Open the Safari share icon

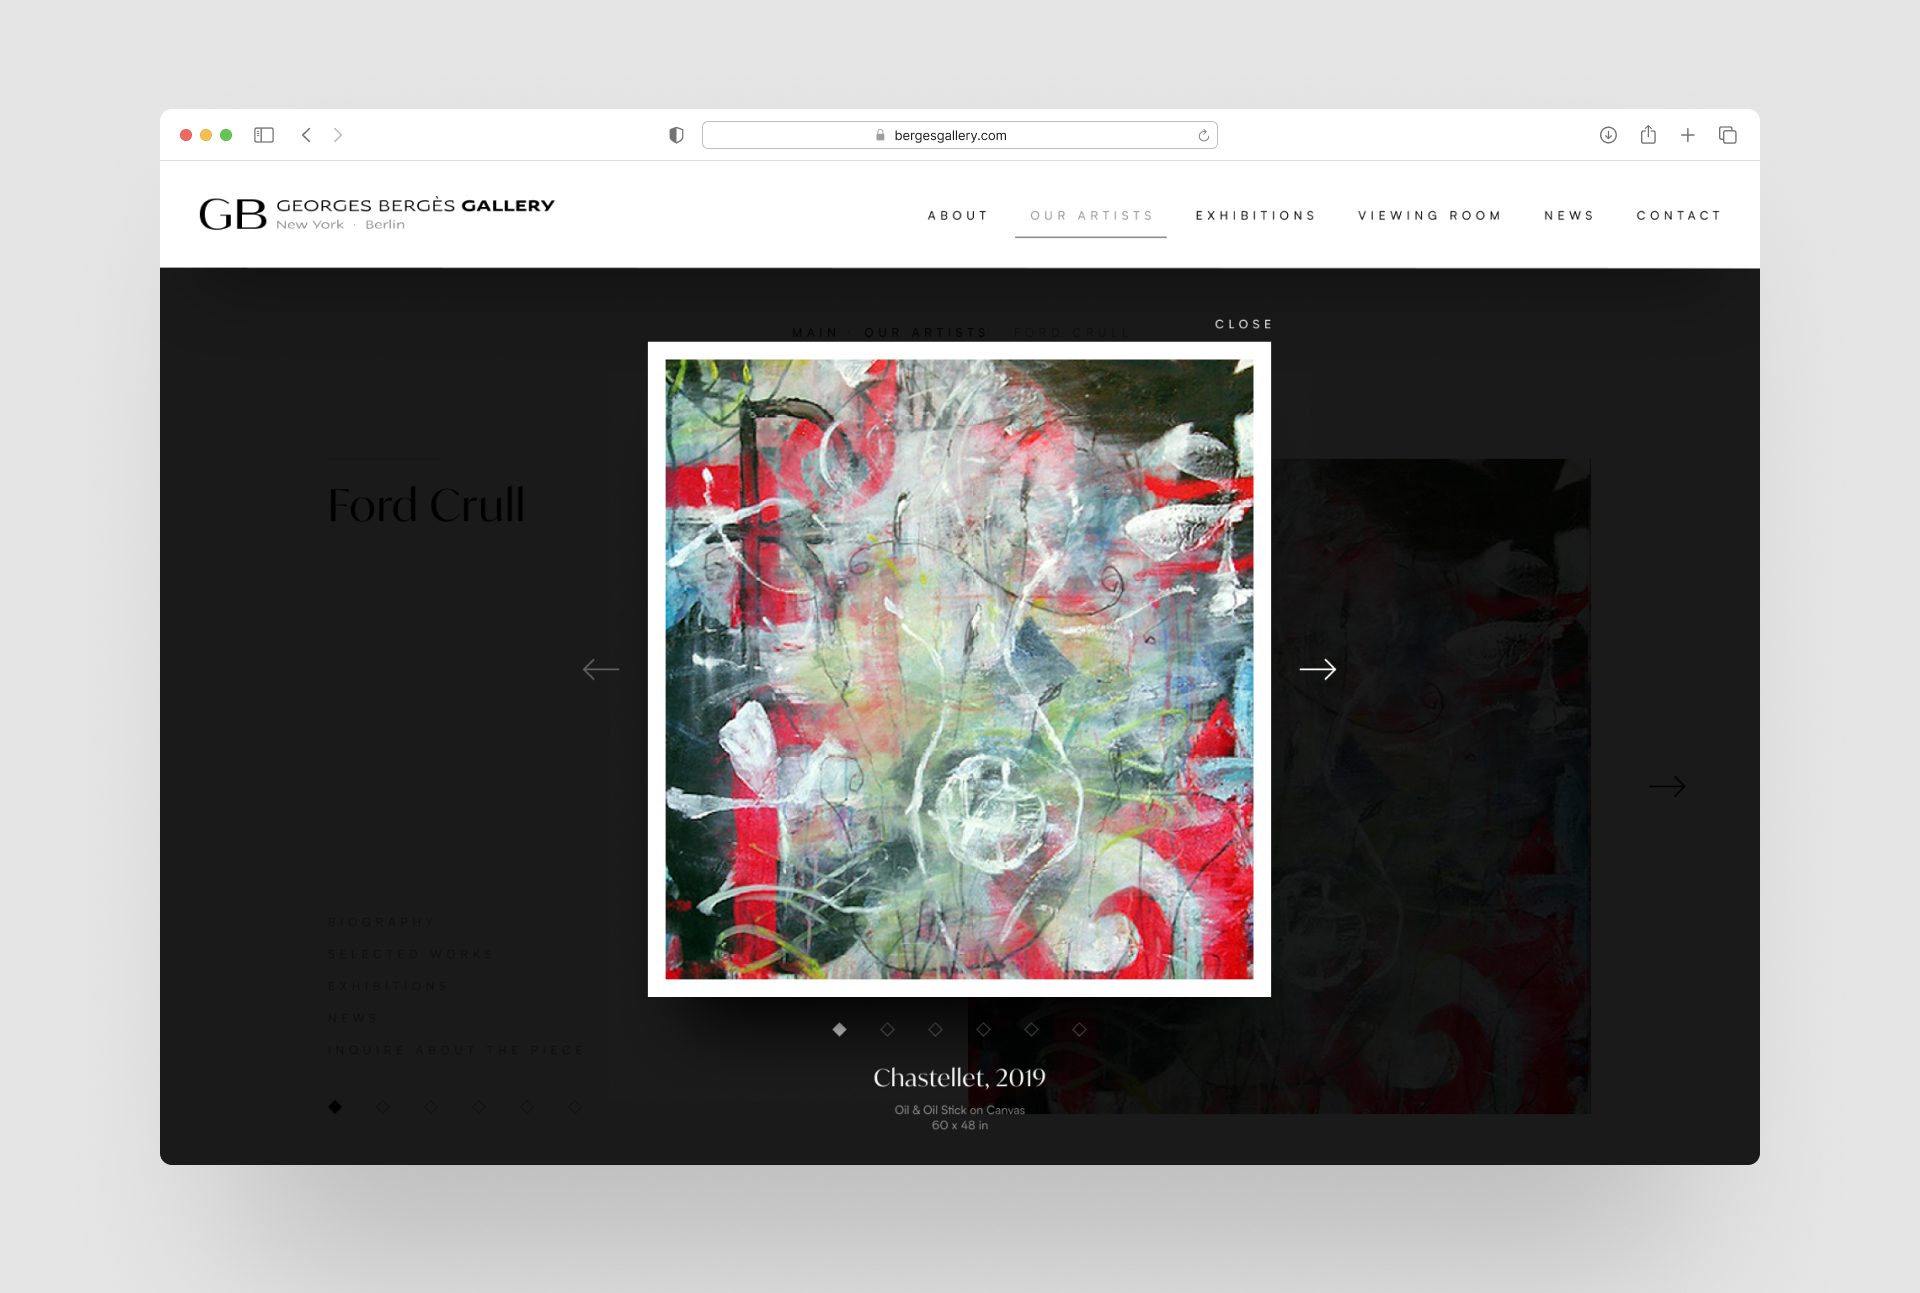click(x=1648, y=134)
